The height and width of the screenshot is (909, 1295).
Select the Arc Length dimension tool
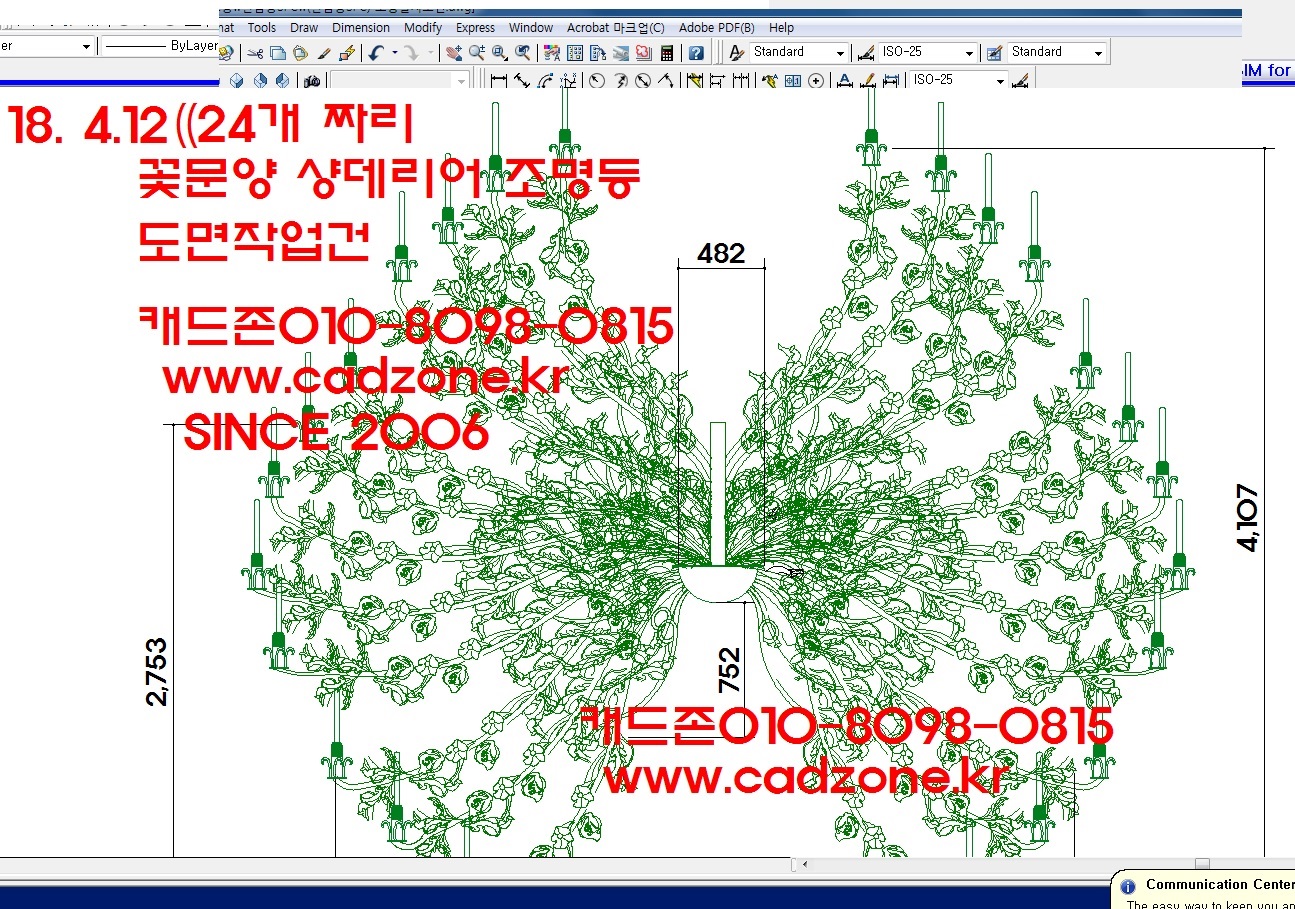pos(545,81)
